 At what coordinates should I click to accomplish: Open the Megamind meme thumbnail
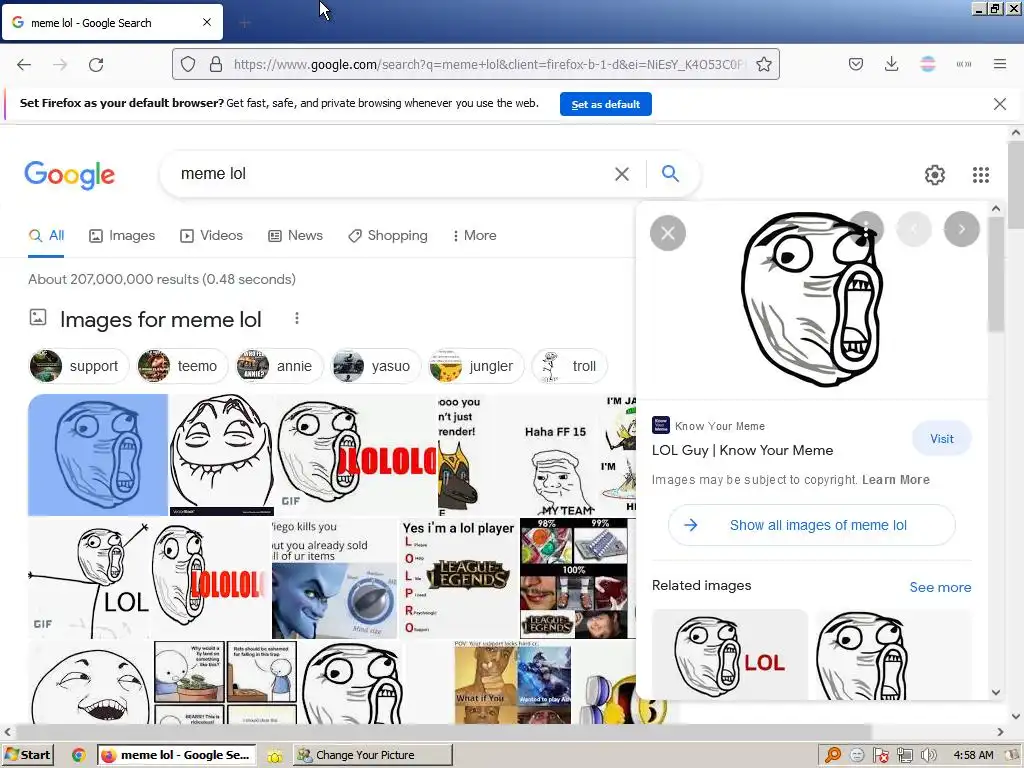334,578
